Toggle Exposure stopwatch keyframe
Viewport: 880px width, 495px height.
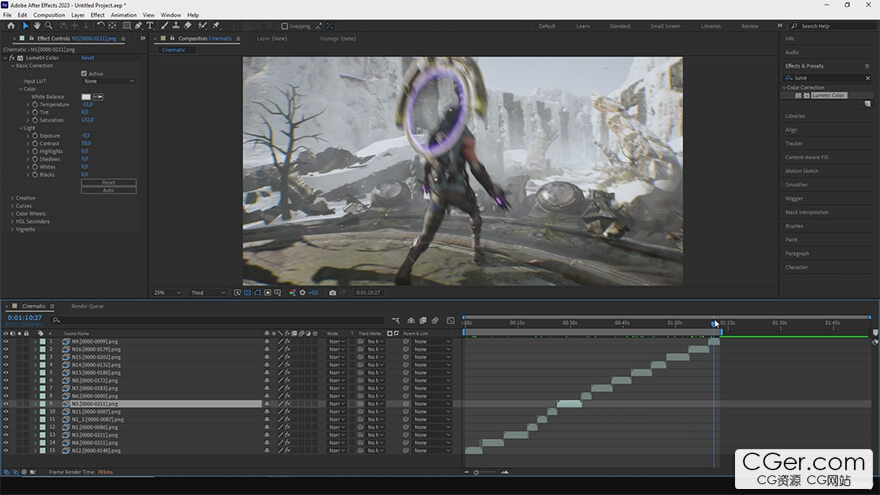35,136
